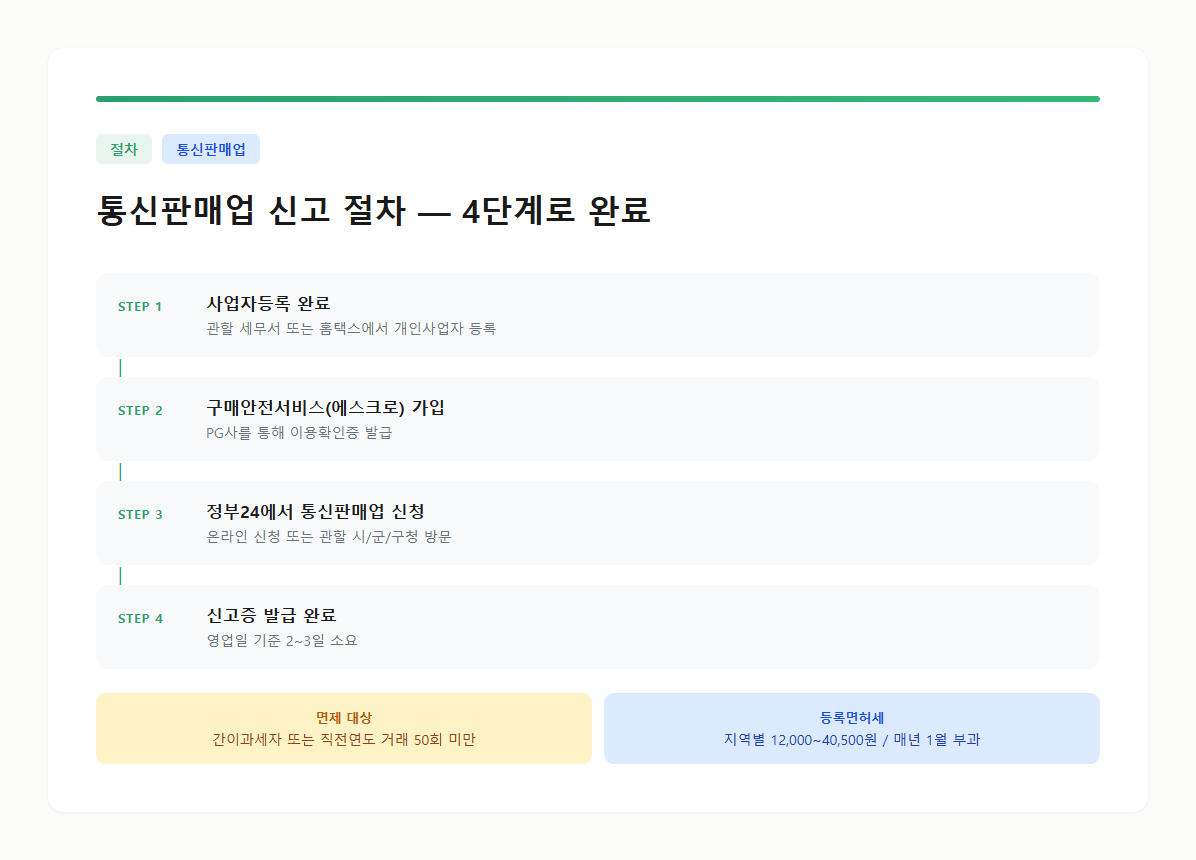
Task: Toggle the 신고증 발급 완료 step card
Action: [x=597, y=627]
